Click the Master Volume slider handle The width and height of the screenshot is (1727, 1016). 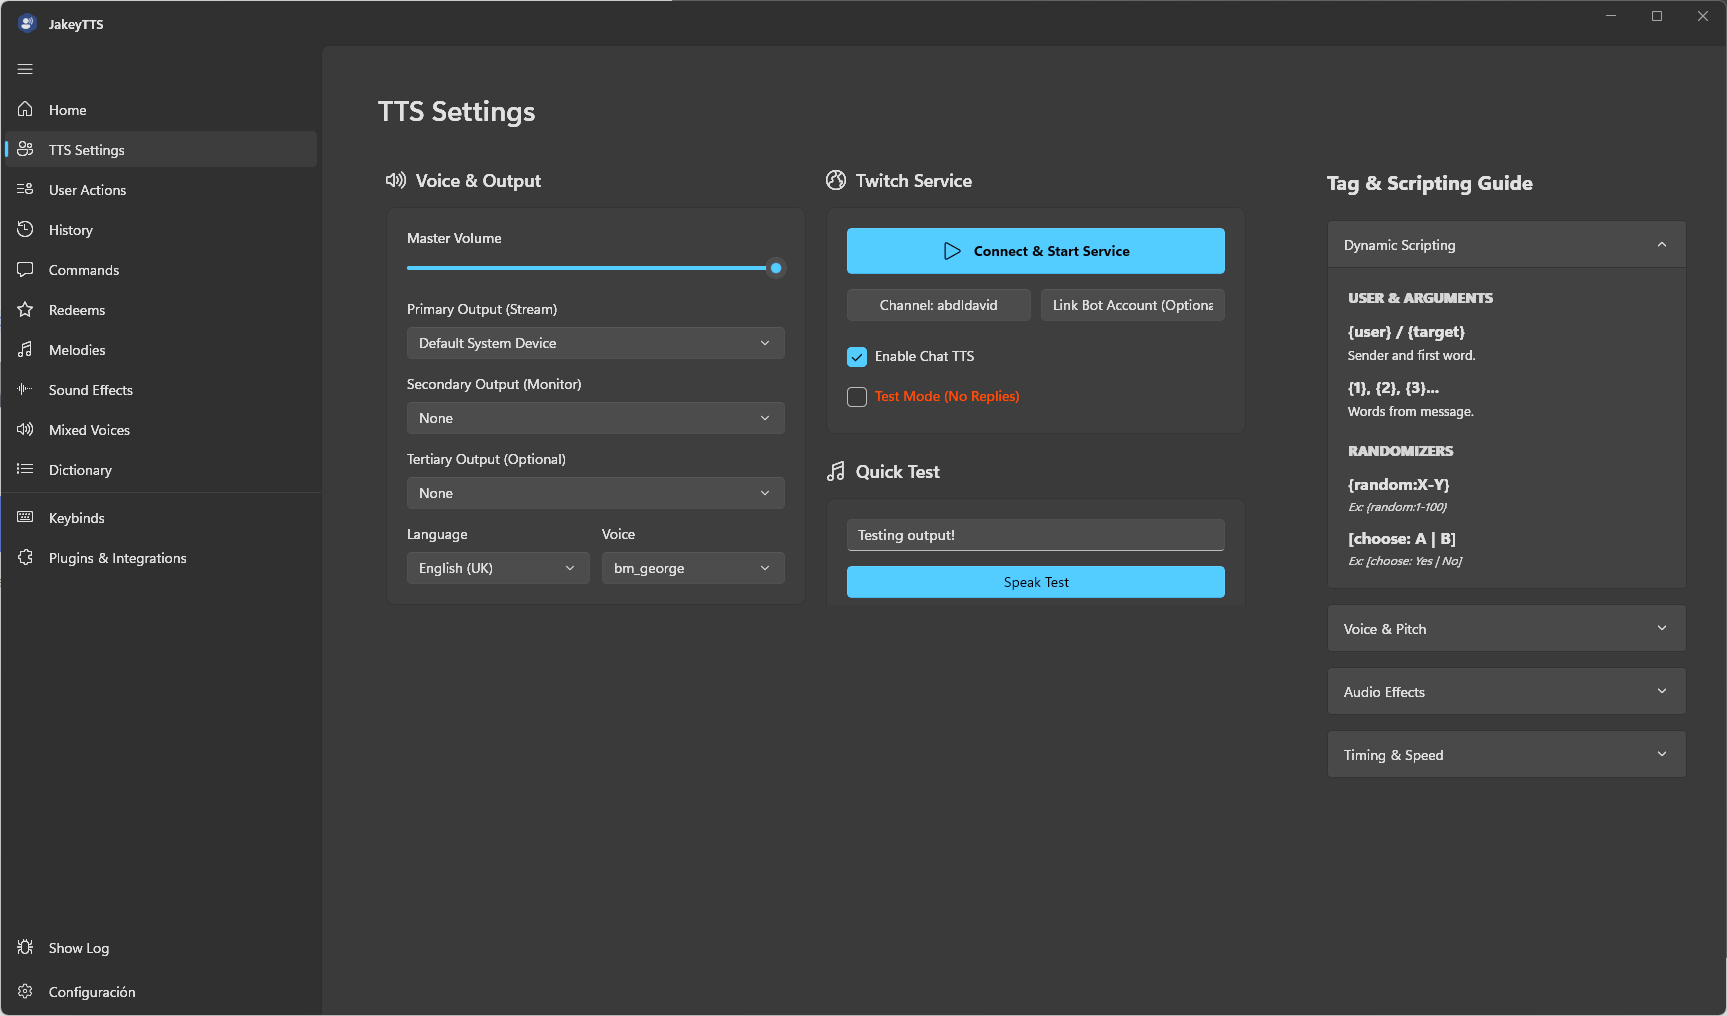point(775,268)
